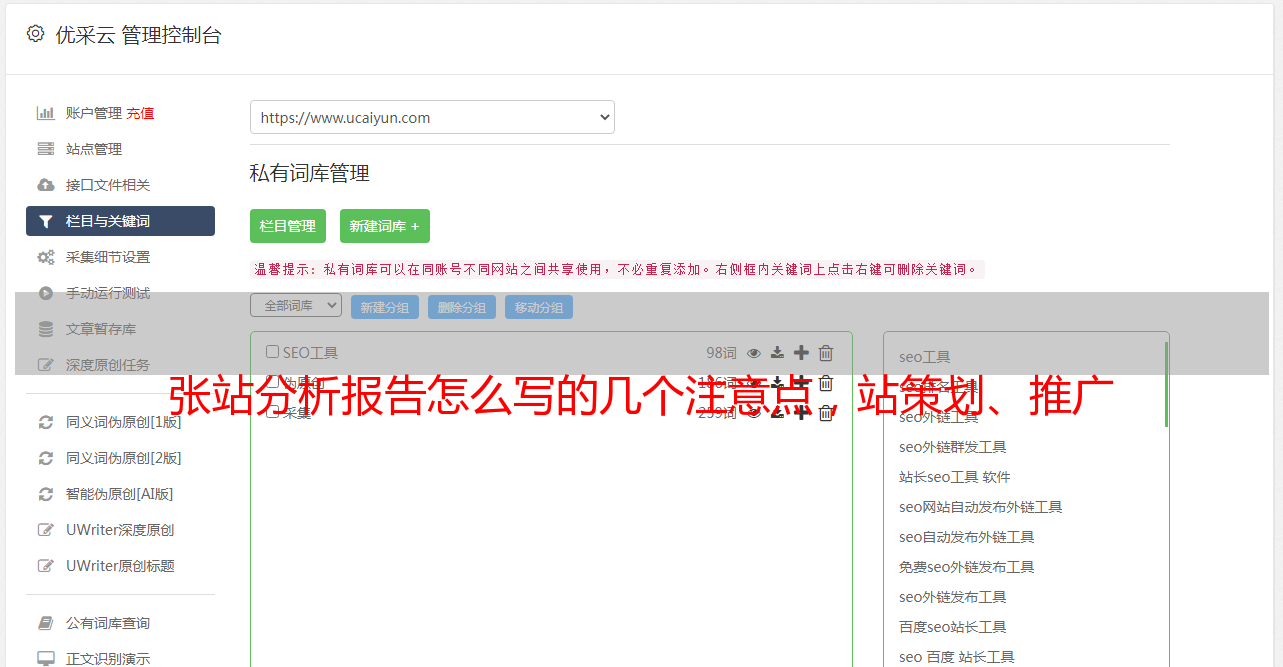Viewport: 1283px width, 667px height.
Task: Select keyword 百度seo站长工具
Action: tap(953, 627)
